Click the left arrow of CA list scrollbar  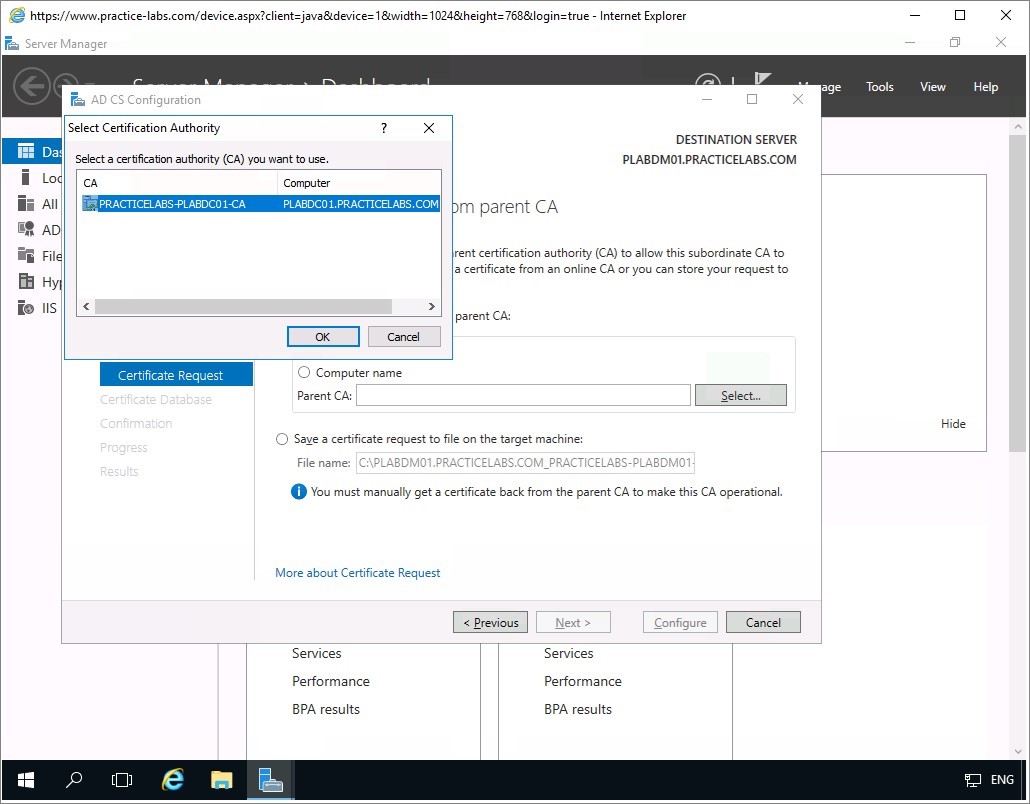[x=86, y=306]
